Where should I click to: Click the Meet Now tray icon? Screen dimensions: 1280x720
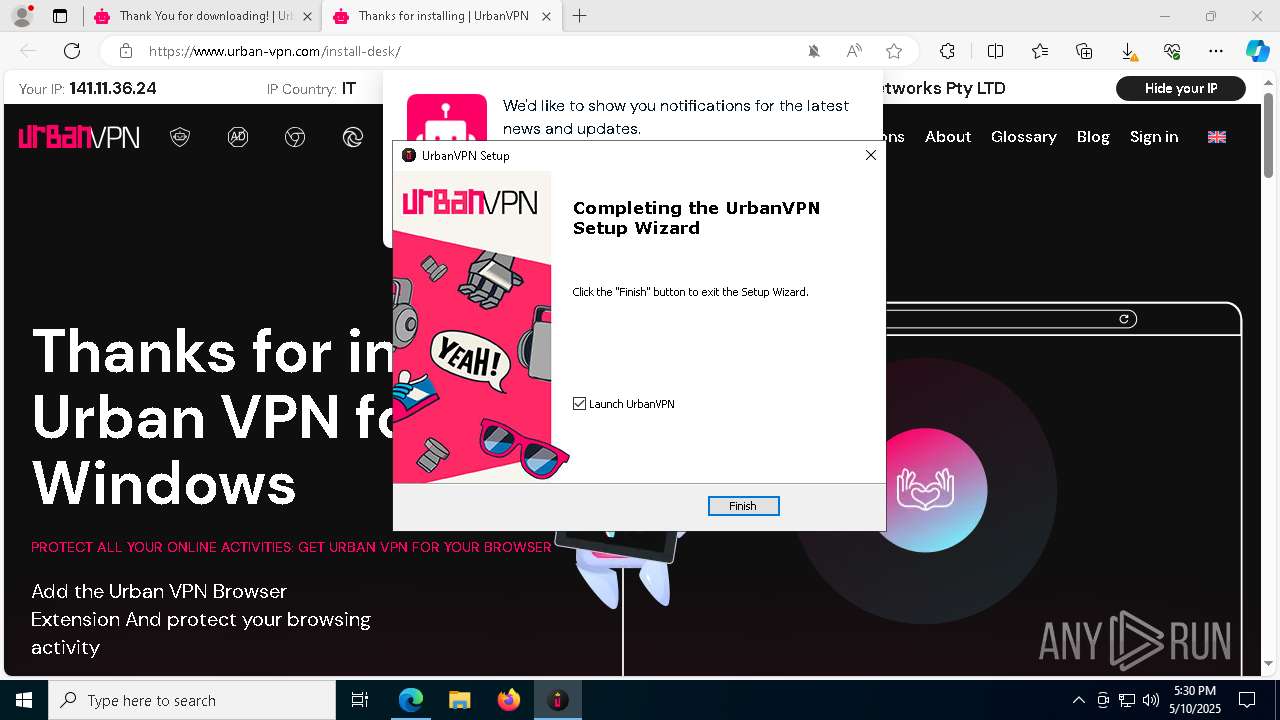[x=1103, y=700]
